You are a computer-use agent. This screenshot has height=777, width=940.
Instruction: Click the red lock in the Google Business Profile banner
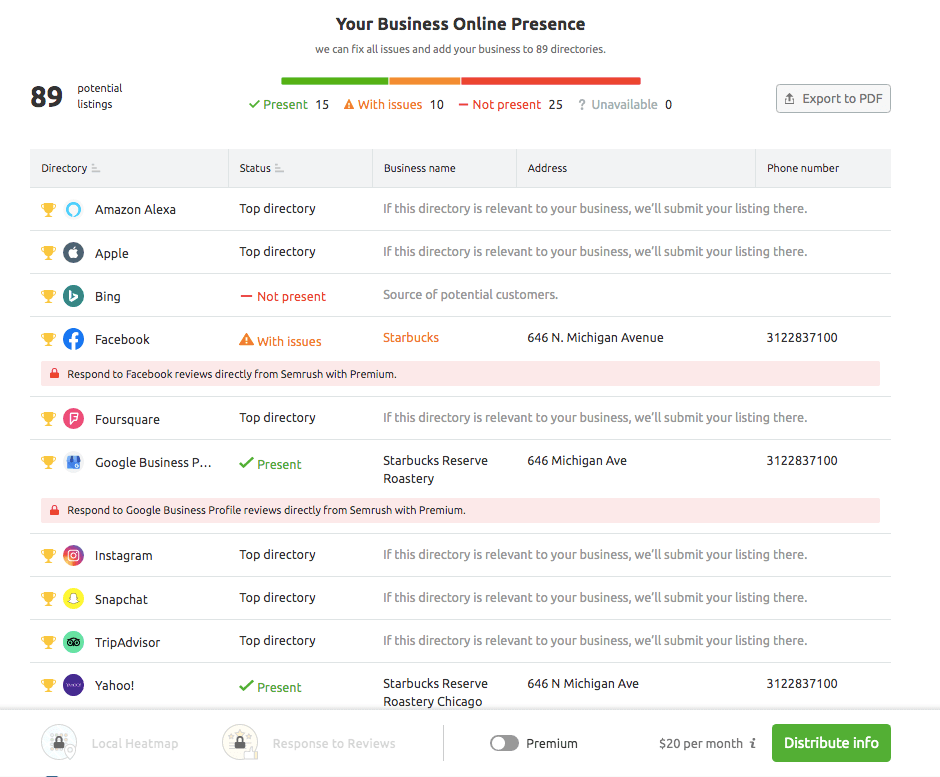click(x=54, y=510)
